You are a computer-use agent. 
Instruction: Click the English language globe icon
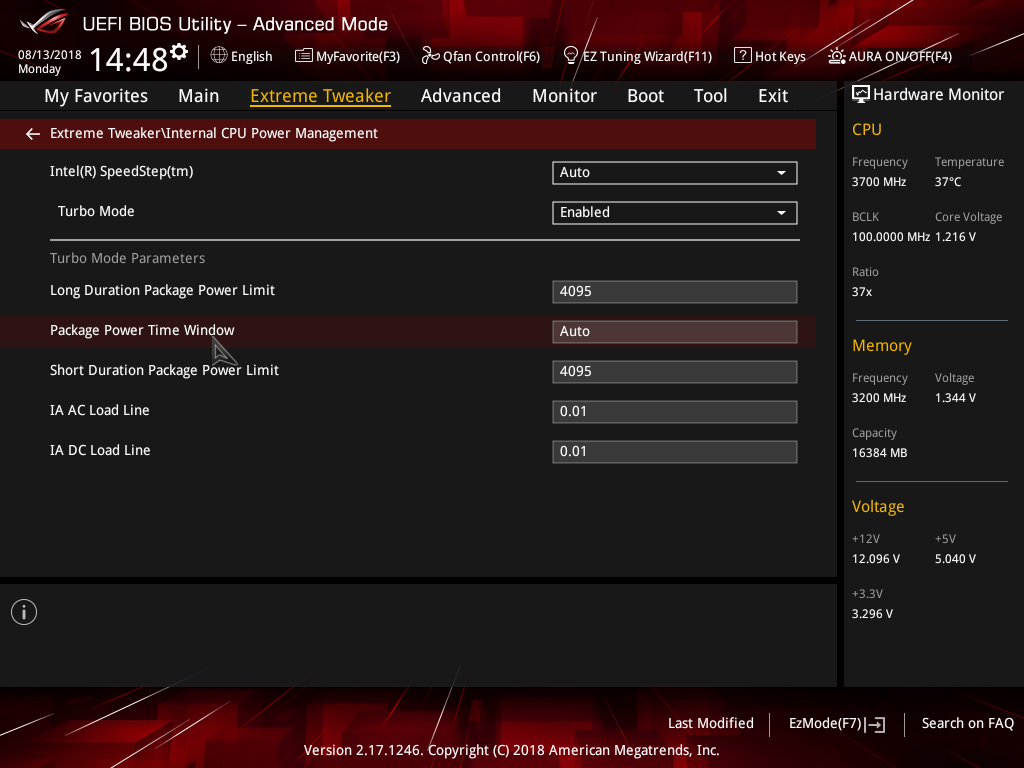point(219,56)
